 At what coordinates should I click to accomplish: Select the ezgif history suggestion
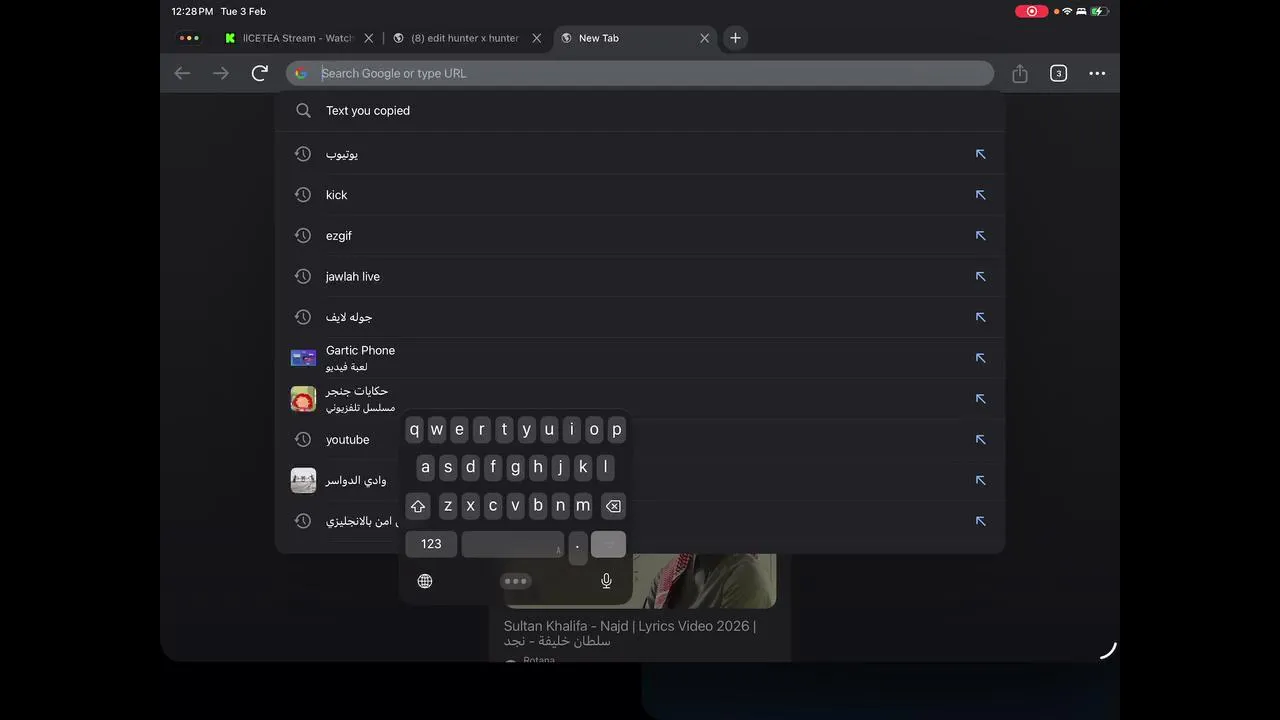pyautogui.click(x=640, y=236)
